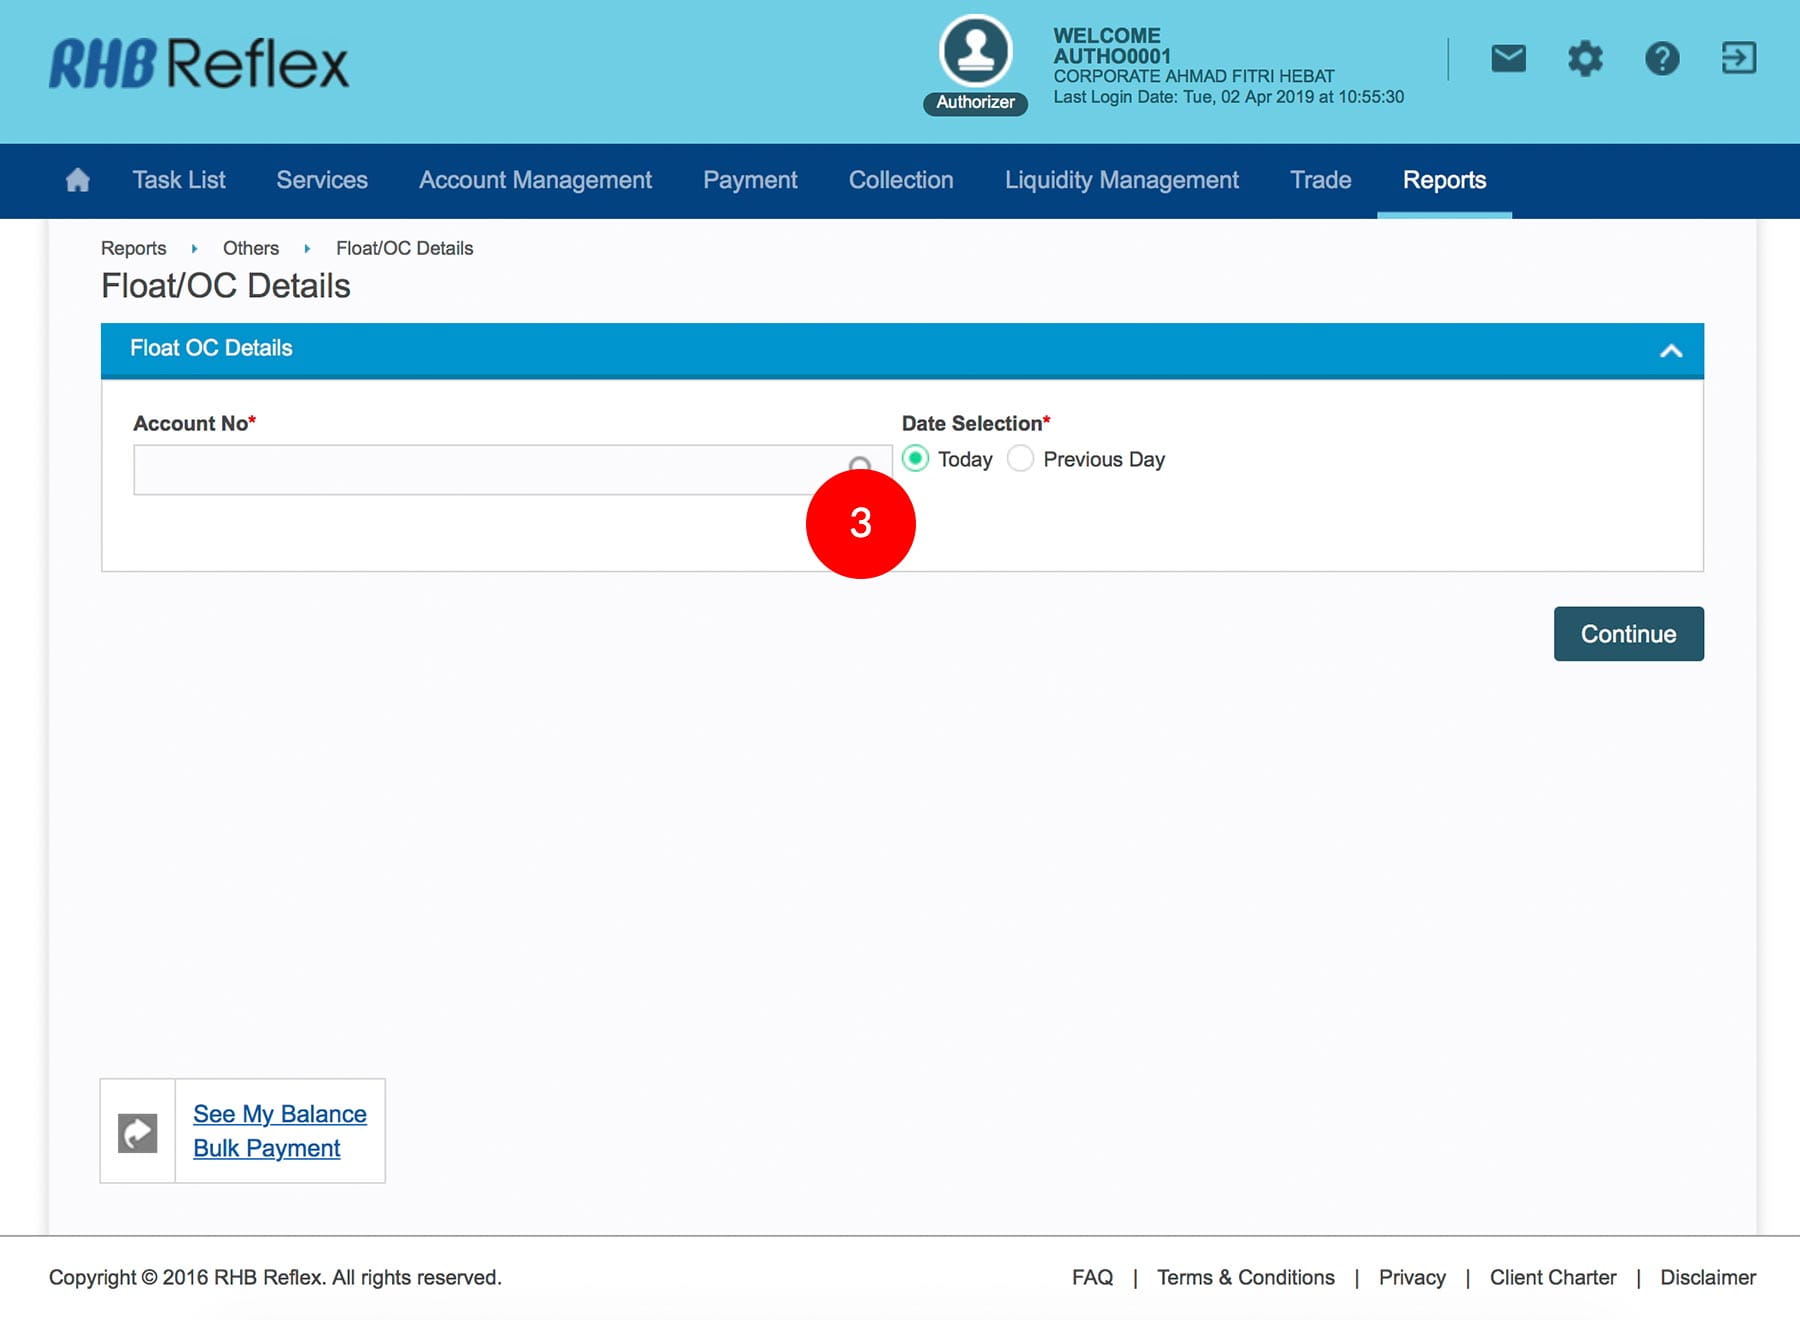Image resolution: width=1800 pixels, height=1320 pixels.
Task: Click the home icon in navigation bar
Action: click(77, 180)
